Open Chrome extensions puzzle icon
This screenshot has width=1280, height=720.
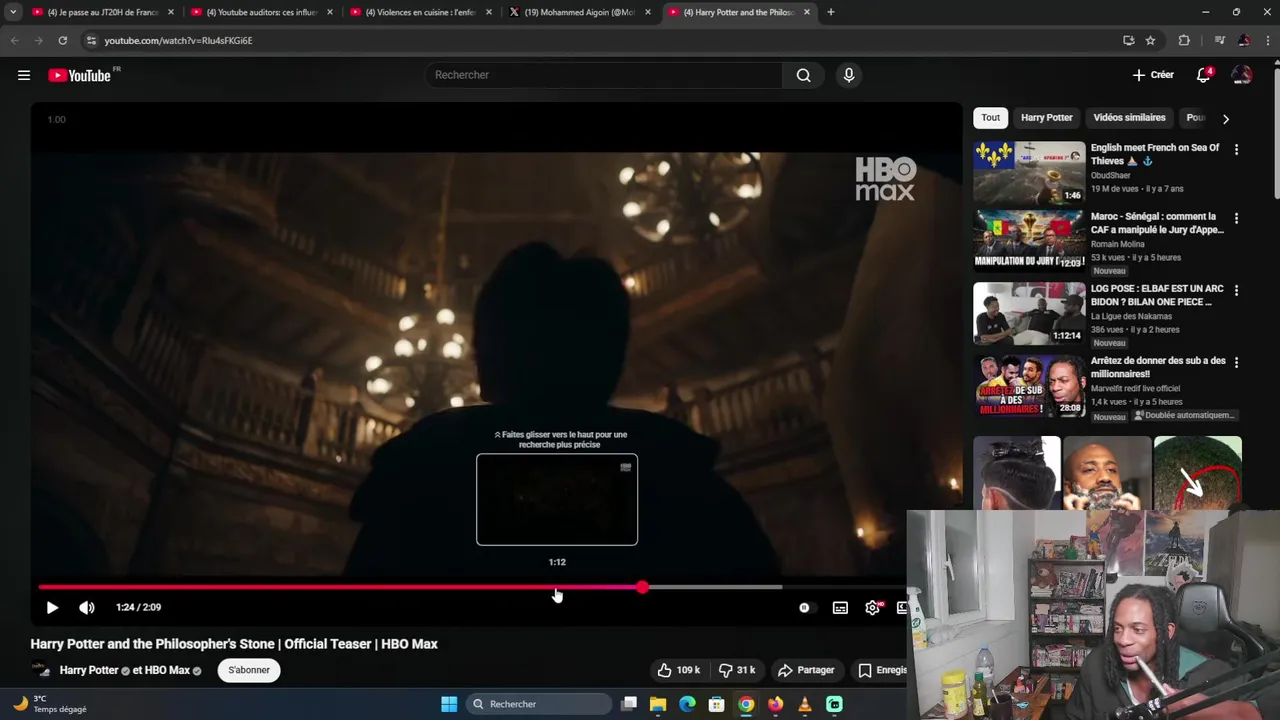1184,40
